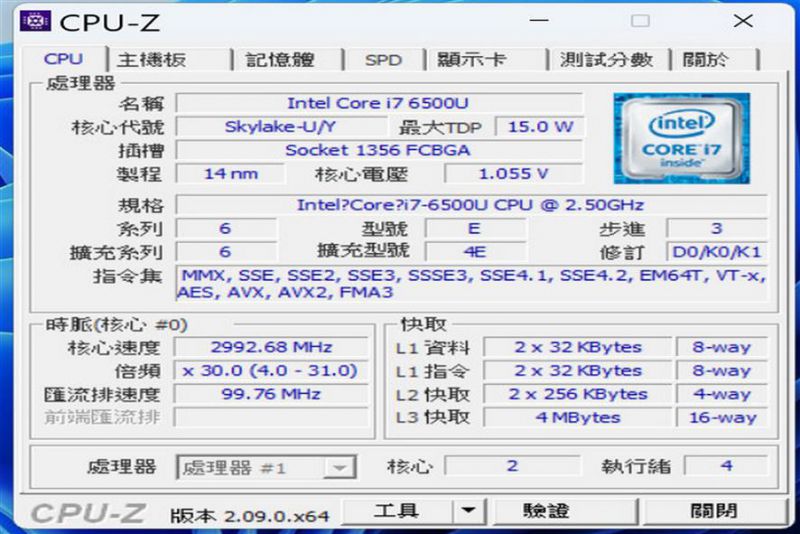Click the Intel Core i7 inside logo

(x=682, y=138)
